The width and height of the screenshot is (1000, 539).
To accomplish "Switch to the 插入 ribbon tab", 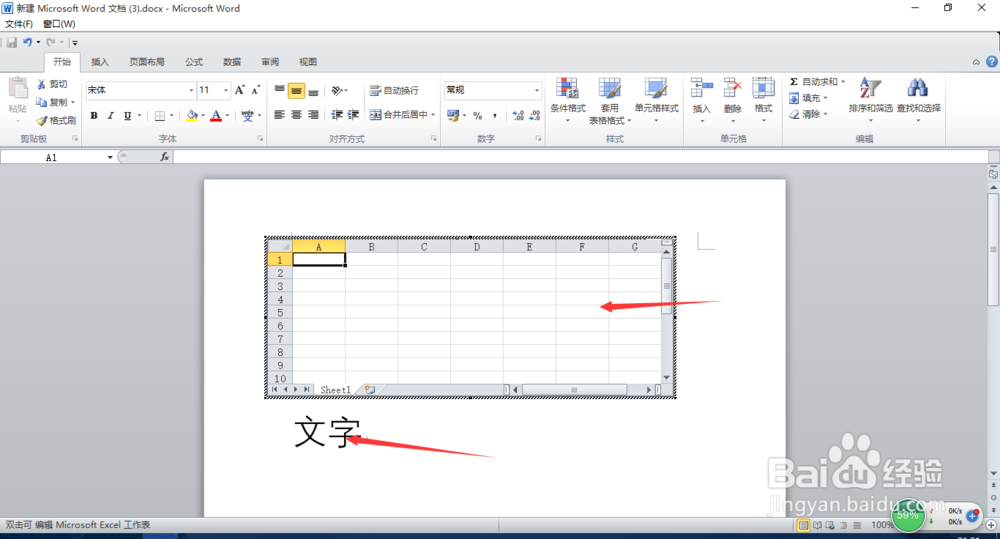I will click(100, 62).
